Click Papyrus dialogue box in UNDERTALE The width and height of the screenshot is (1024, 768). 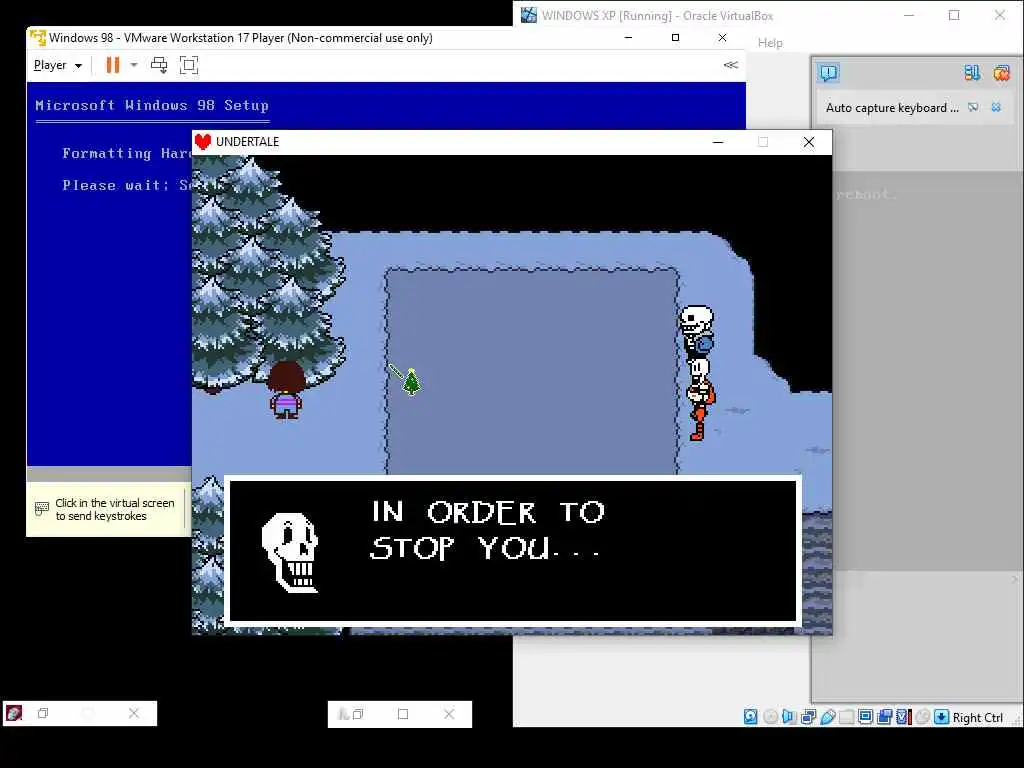click(513, 552)
